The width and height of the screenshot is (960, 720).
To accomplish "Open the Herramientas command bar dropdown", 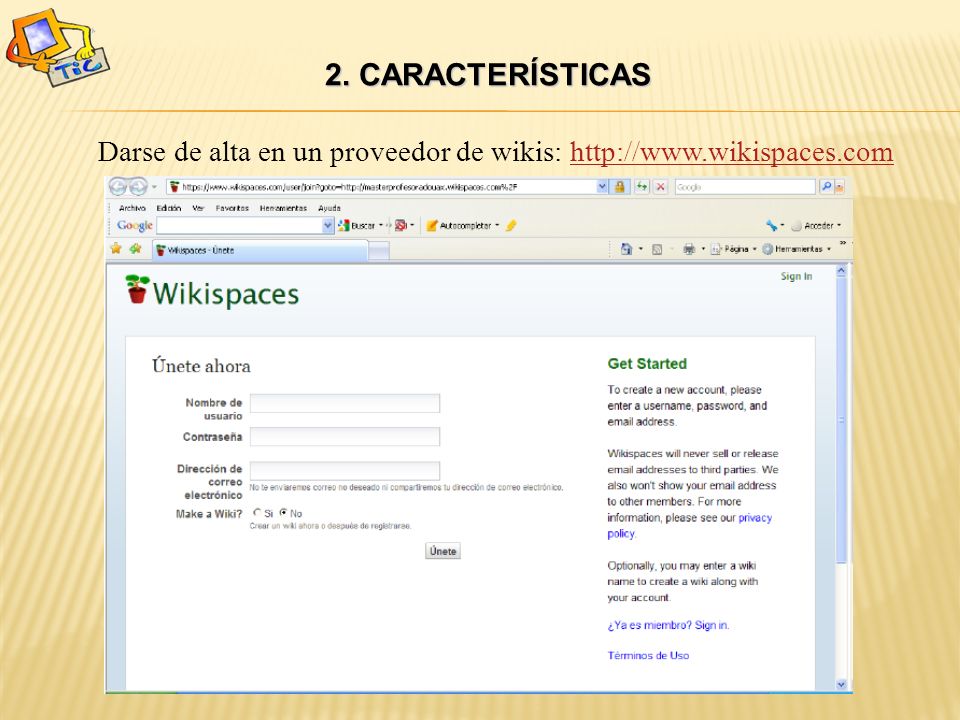I will click(x=797, y=249).
